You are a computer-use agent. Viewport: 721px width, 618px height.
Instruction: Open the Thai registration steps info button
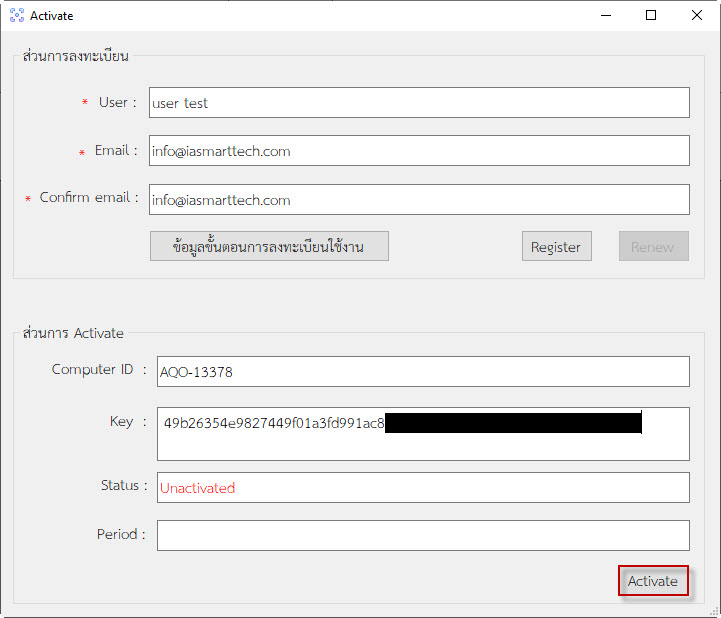269,246
